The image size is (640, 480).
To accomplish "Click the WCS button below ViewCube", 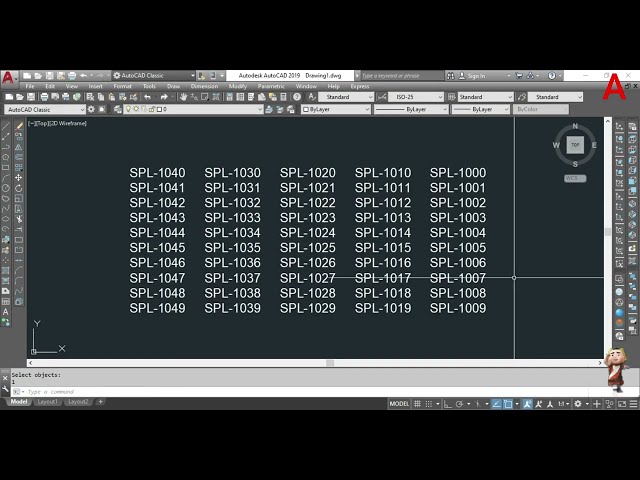I will (x=573, y=178).
